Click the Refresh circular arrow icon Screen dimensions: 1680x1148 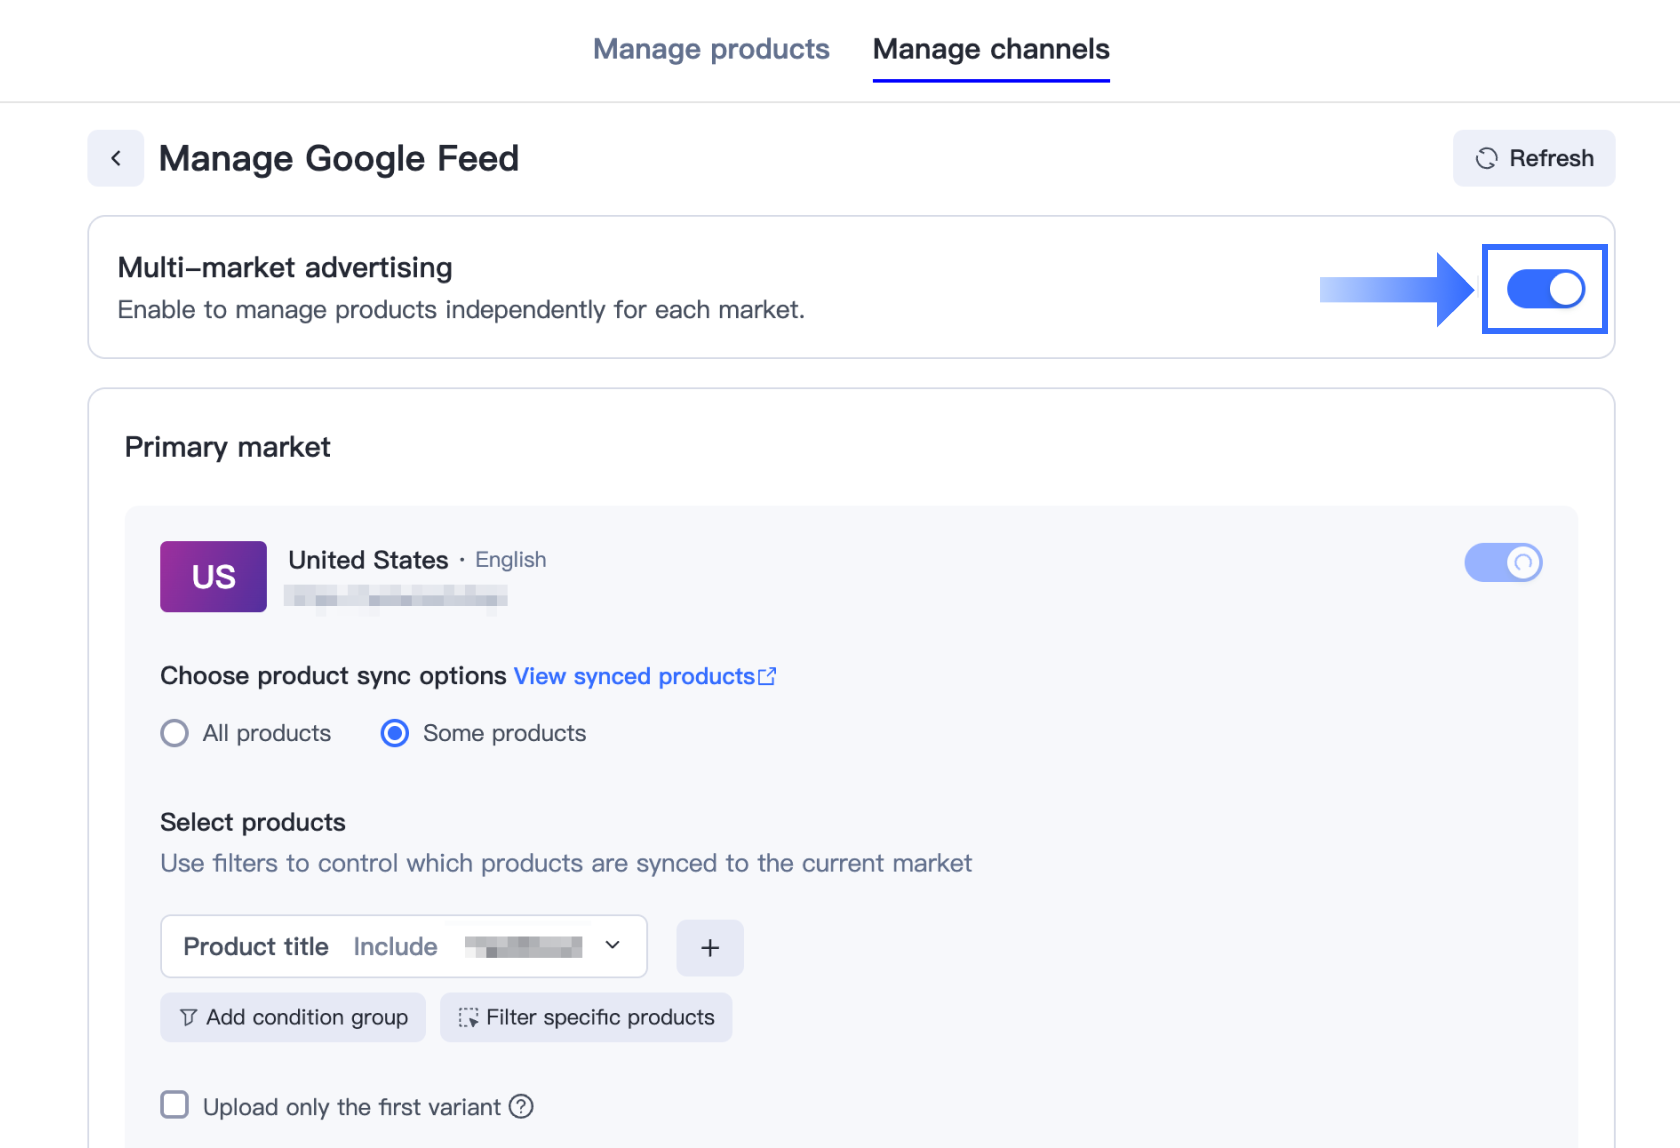(1486, 158)
